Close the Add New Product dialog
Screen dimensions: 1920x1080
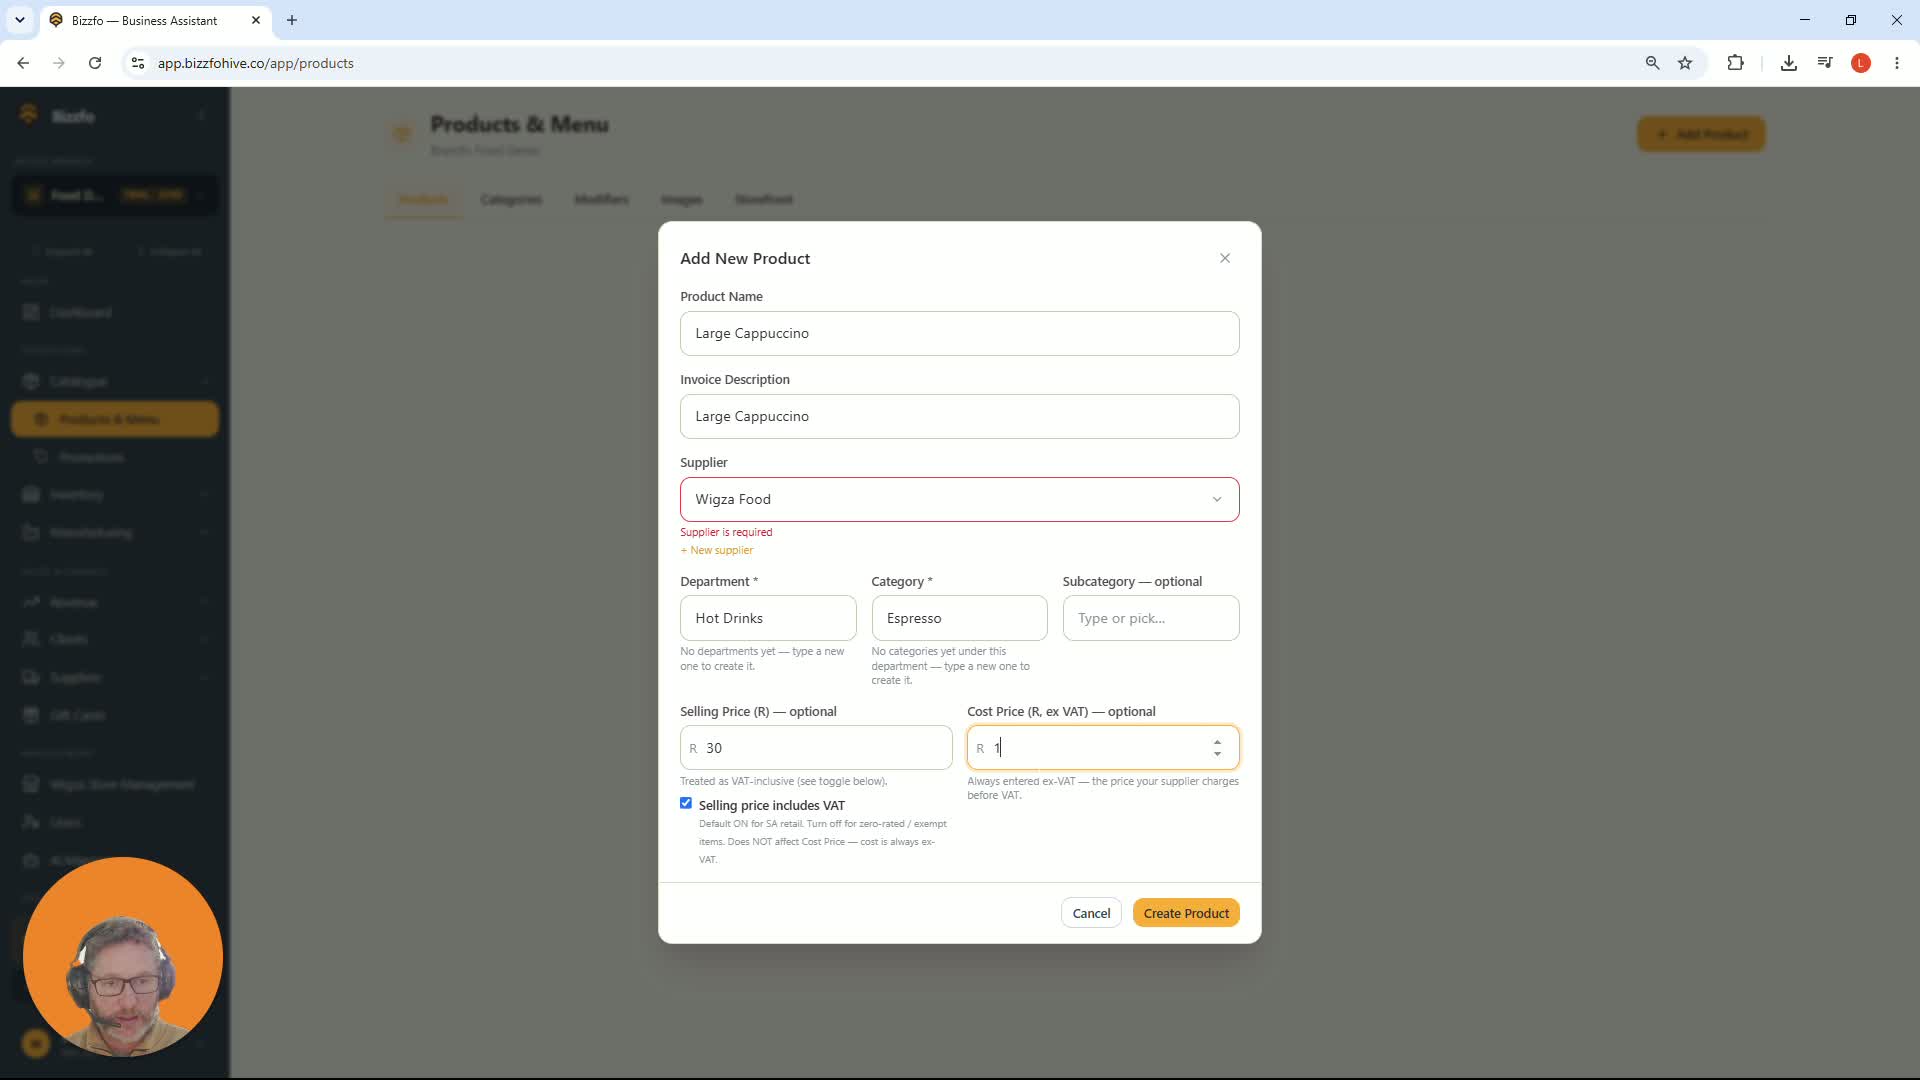[x=1225, y=258]
